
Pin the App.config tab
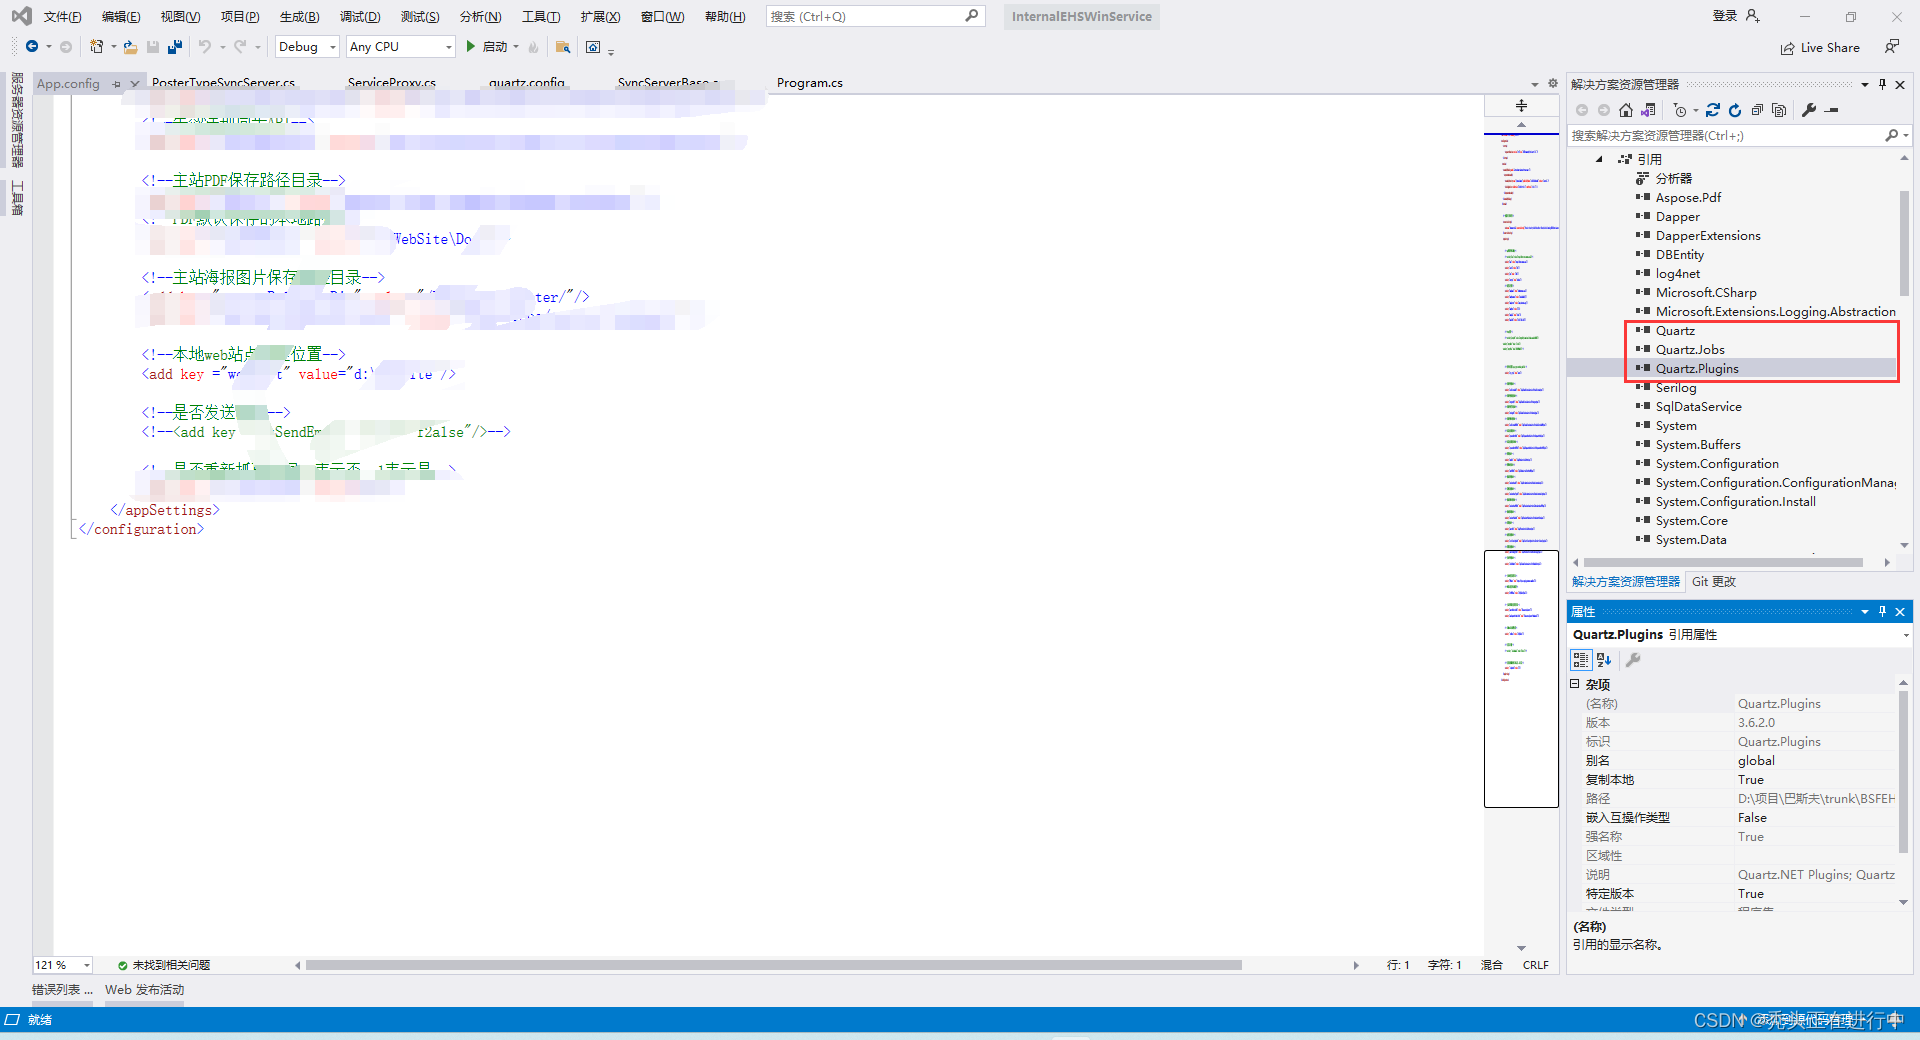pos(116,84)
